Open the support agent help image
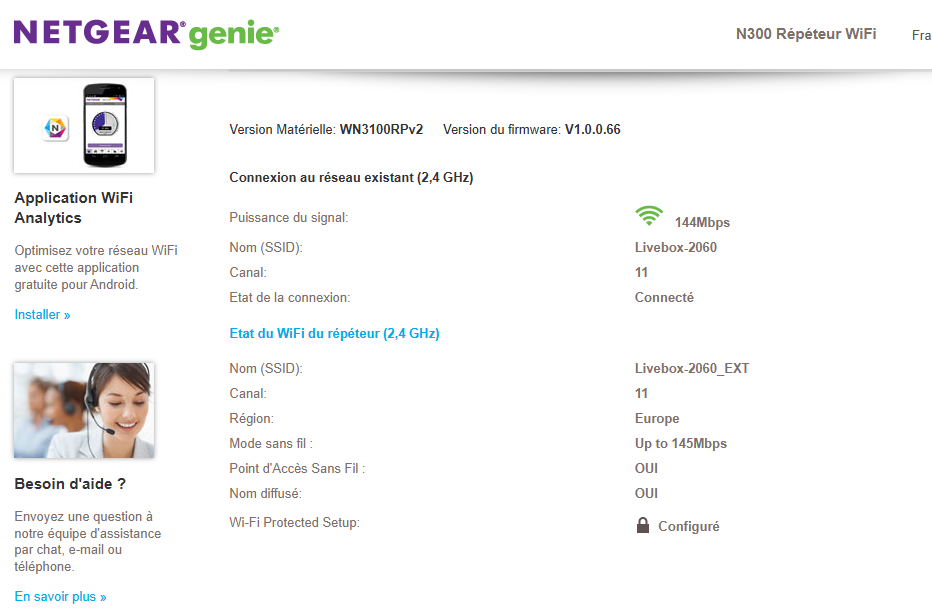Screen dimensions: 932x610 pyautogui.click(x=84, y=410)
